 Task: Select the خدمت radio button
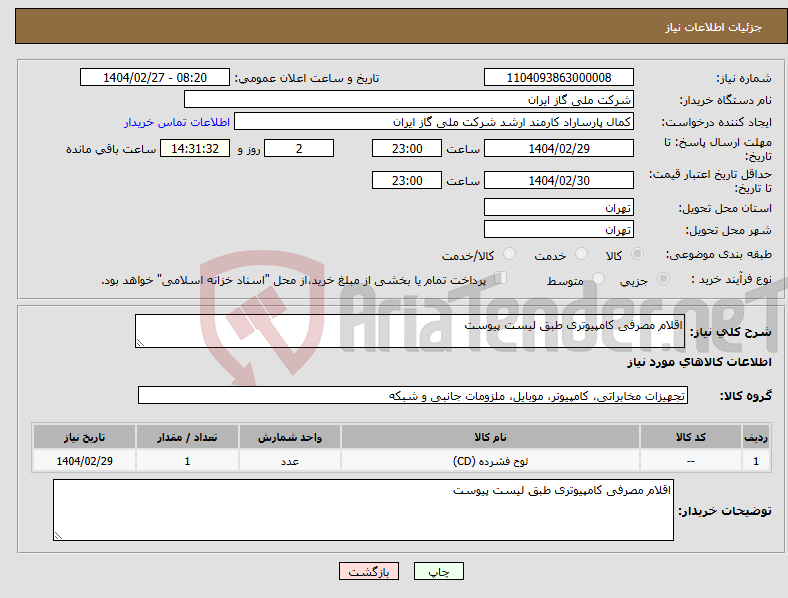click(581, 254)
